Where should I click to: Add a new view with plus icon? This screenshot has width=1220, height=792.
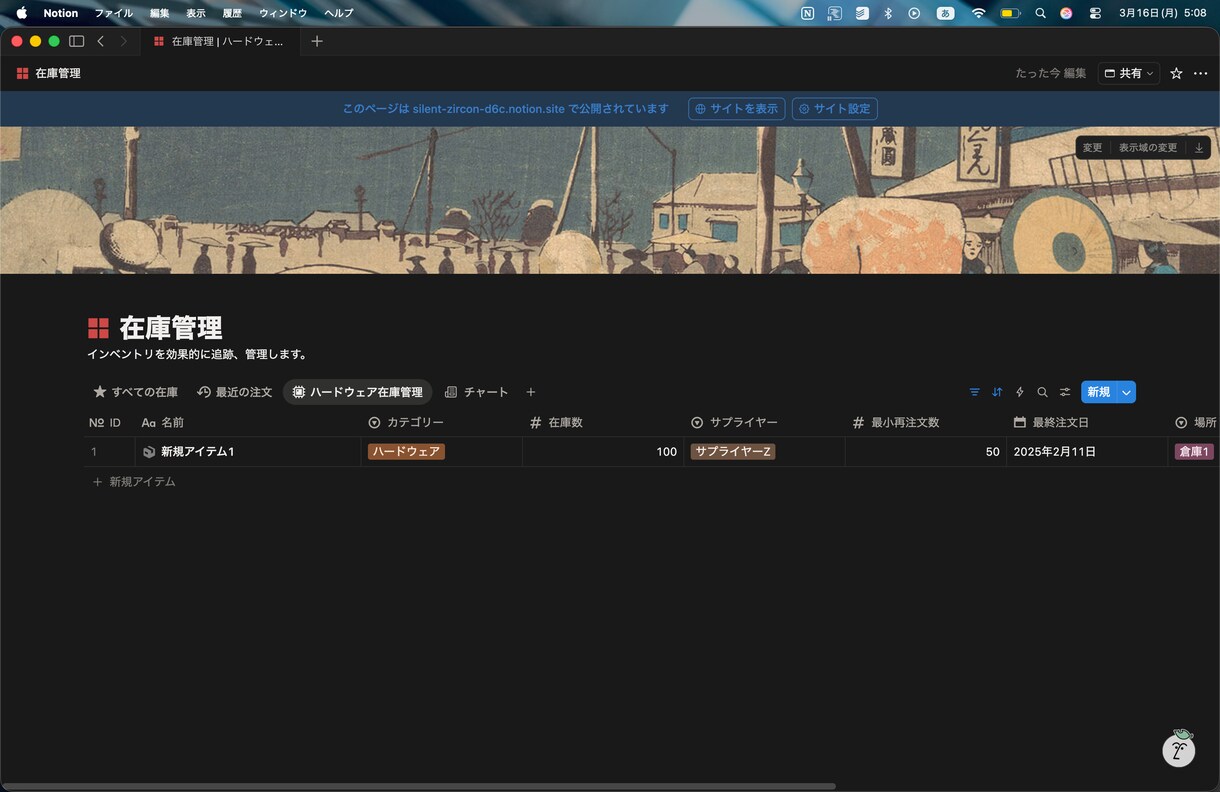(531, 392)
